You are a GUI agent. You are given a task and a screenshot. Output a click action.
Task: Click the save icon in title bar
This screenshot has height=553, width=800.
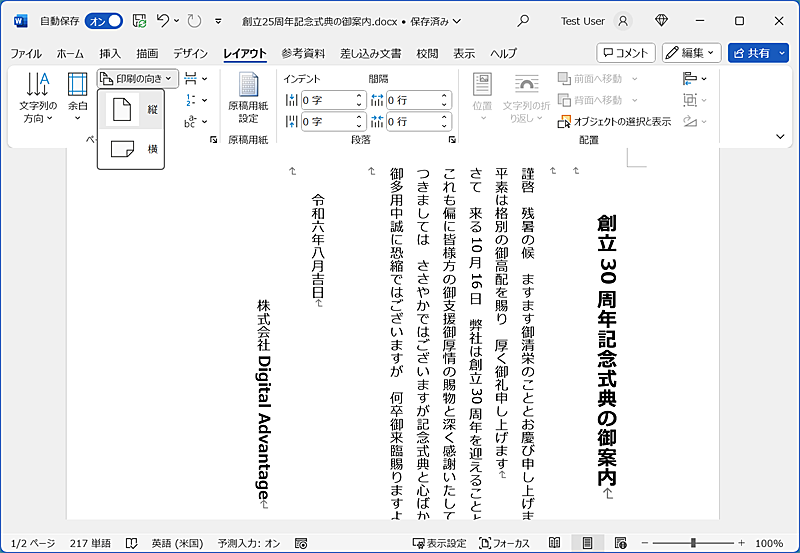pyautogui.click(x=139, y=20)
